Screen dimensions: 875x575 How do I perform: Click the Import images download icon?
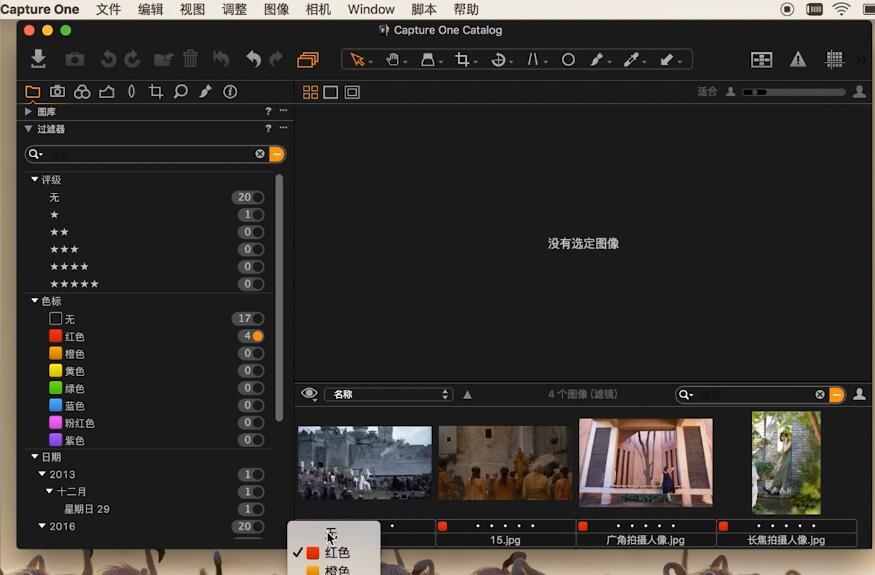(38, 59)
